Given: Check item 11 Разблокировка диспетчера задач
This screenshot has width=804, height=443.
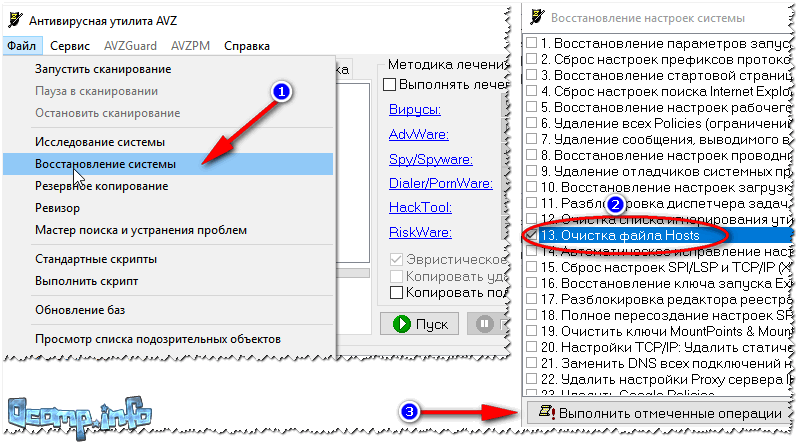Looking at the screenshot, I should point(532,203).
